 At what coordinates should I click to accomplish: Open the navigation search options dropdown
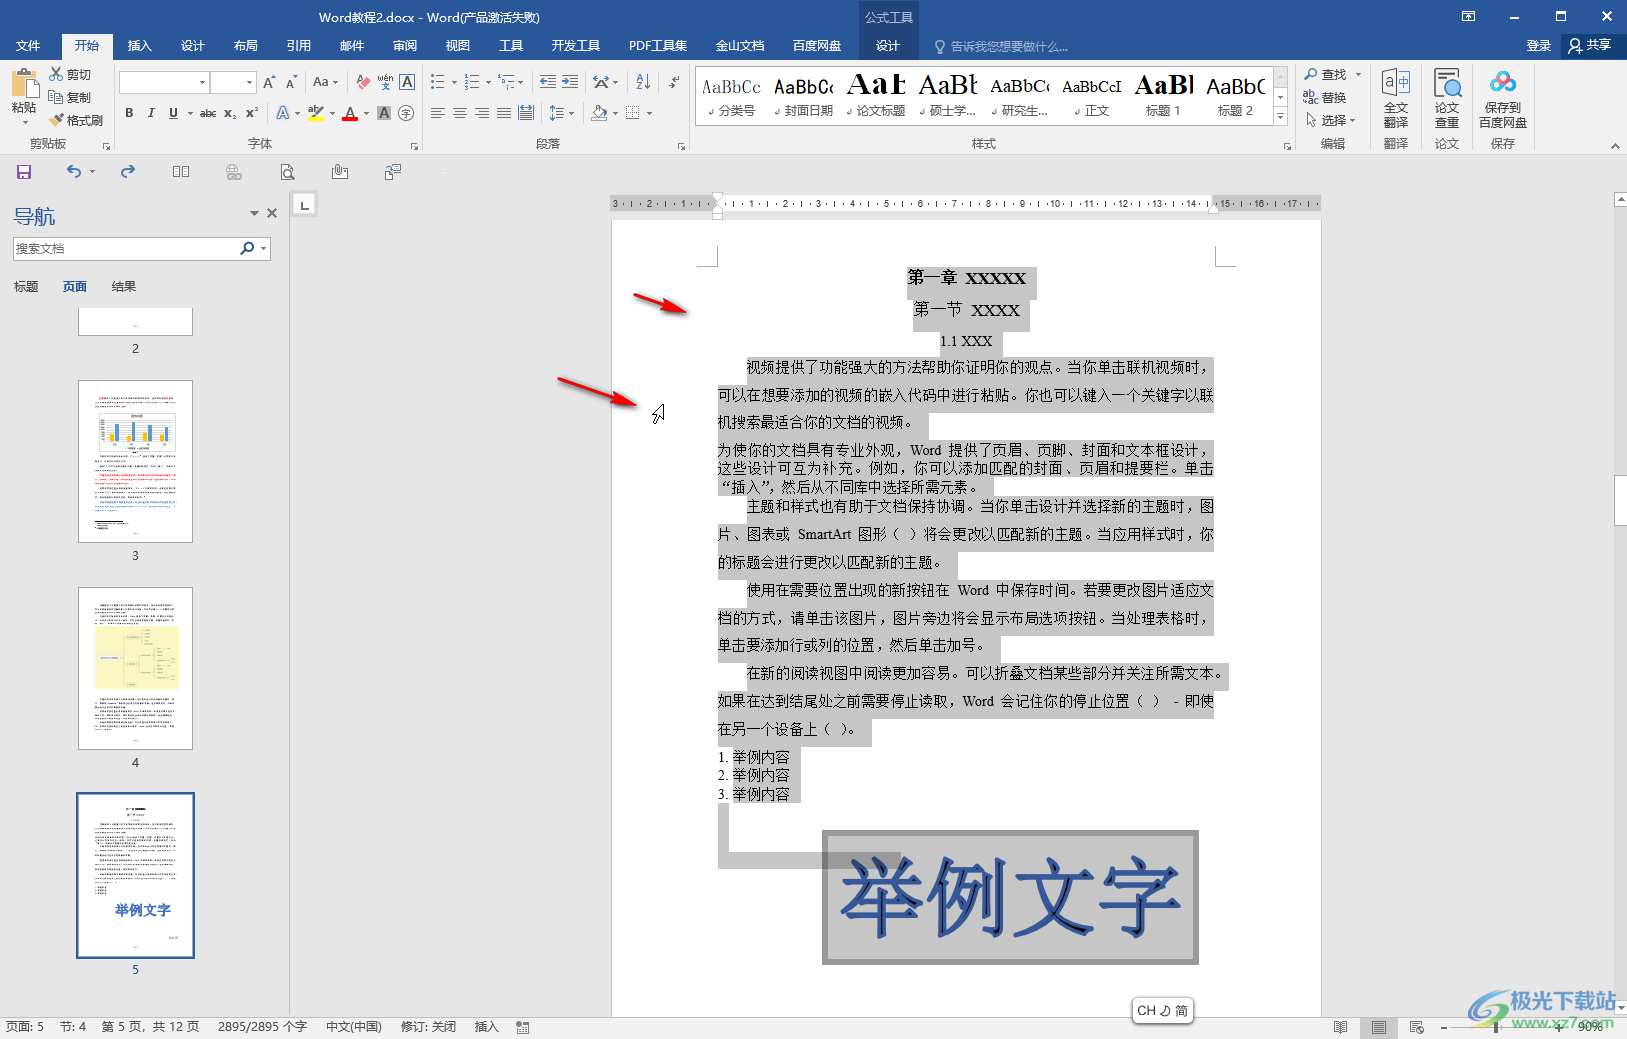(x=263, y=248)
